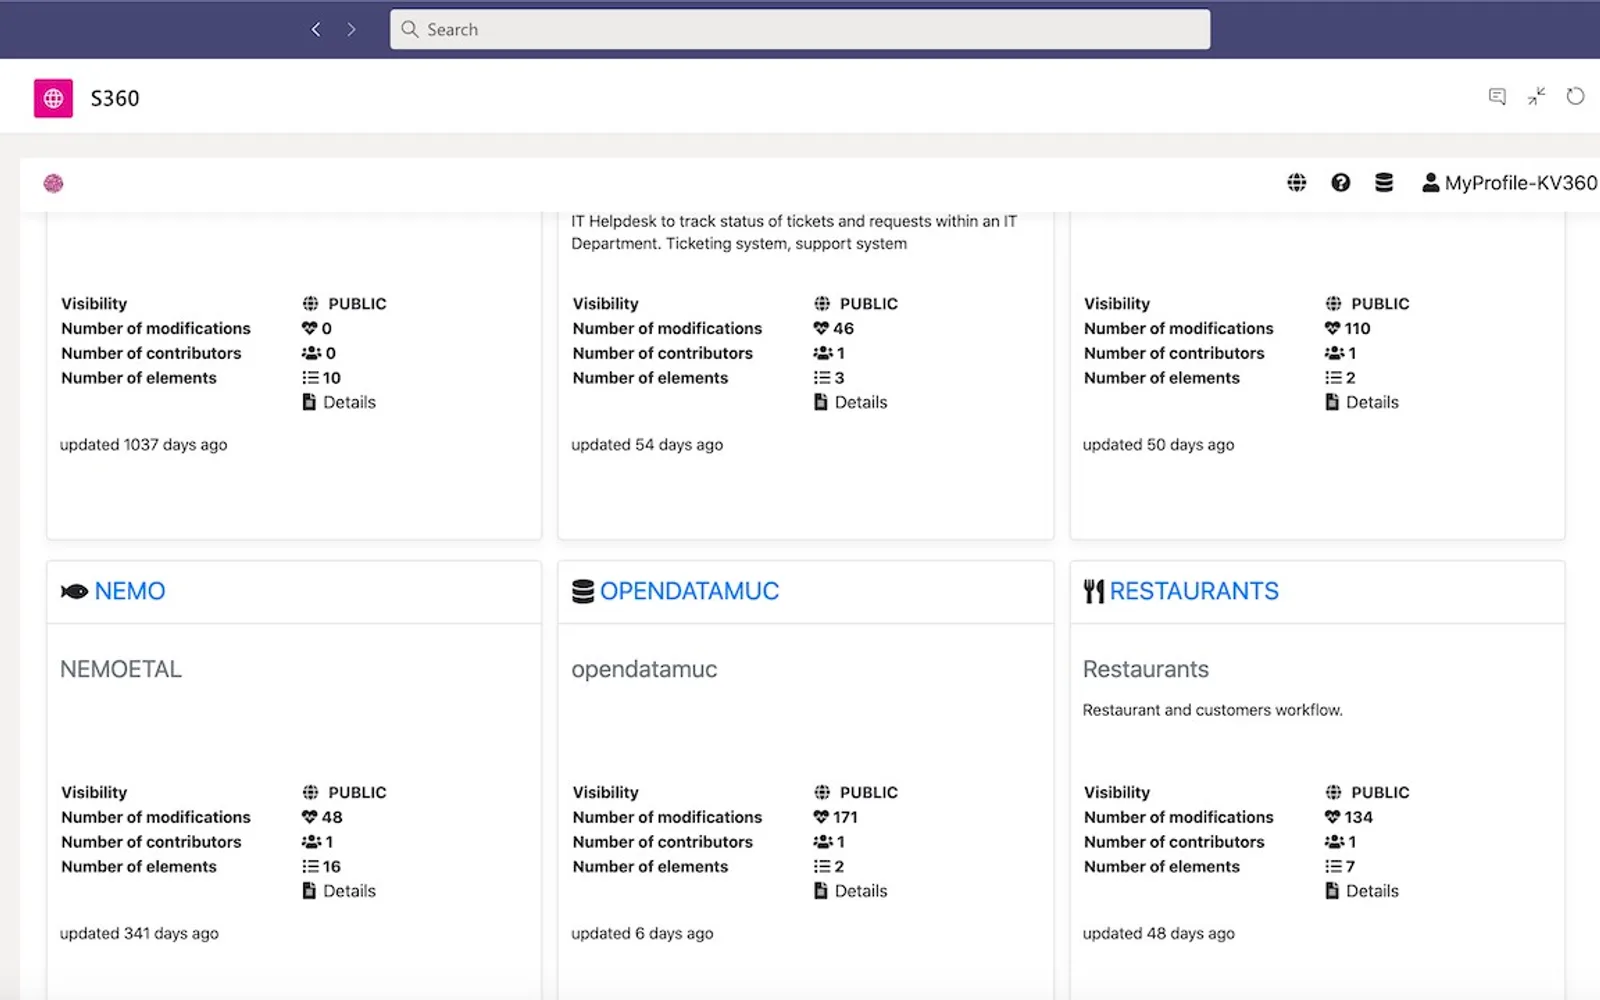Click 'updated 341 days ago' text
Viewport: 1600px width, 1000px height.
click(x=139, y=933)
